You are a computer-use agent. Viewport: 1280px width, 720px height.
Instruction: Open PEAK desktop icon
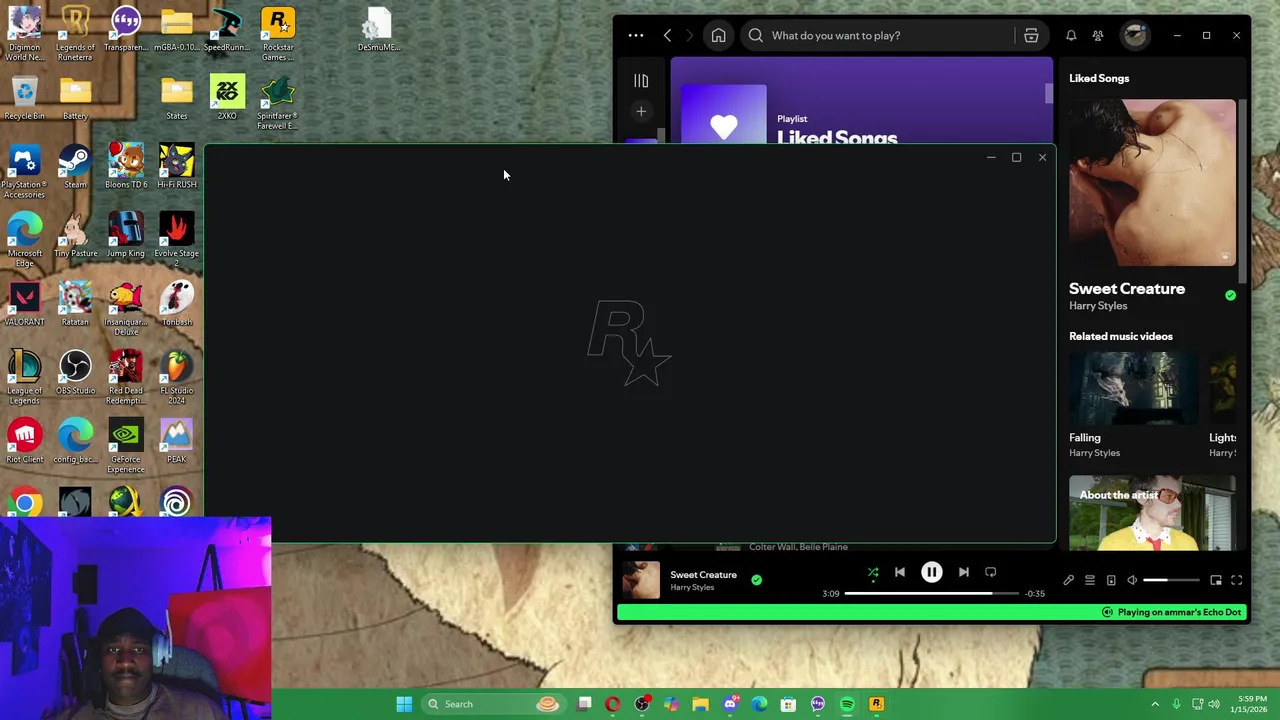[176, 442]
